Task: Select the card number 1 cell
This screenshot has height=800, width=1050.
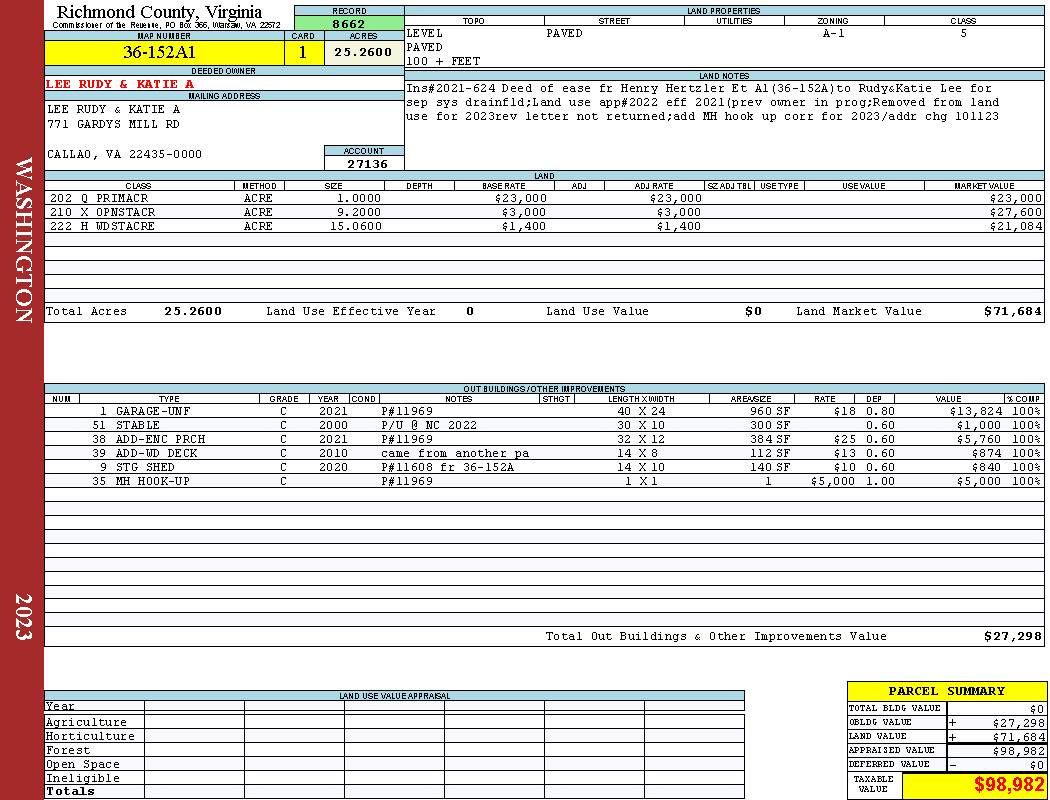Action: click(x=304, y=52)
